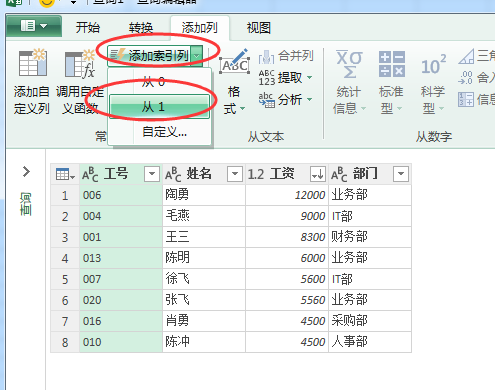Open the 工号 column filter dropdown
The image size is (495, 390).
point(152,174)
